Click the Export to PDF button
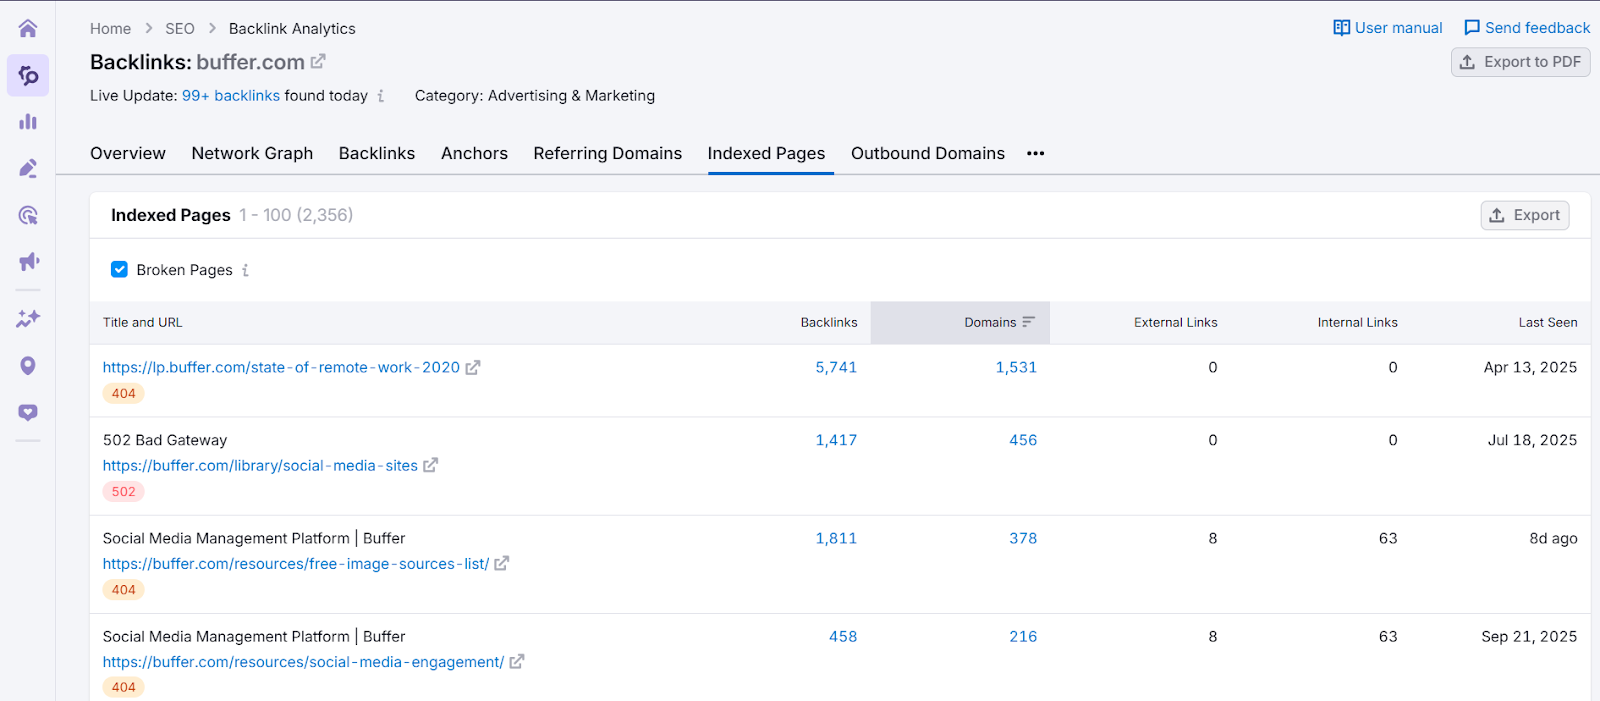The height and width of the screenshot is (701, 1600). pos(1520,62)
